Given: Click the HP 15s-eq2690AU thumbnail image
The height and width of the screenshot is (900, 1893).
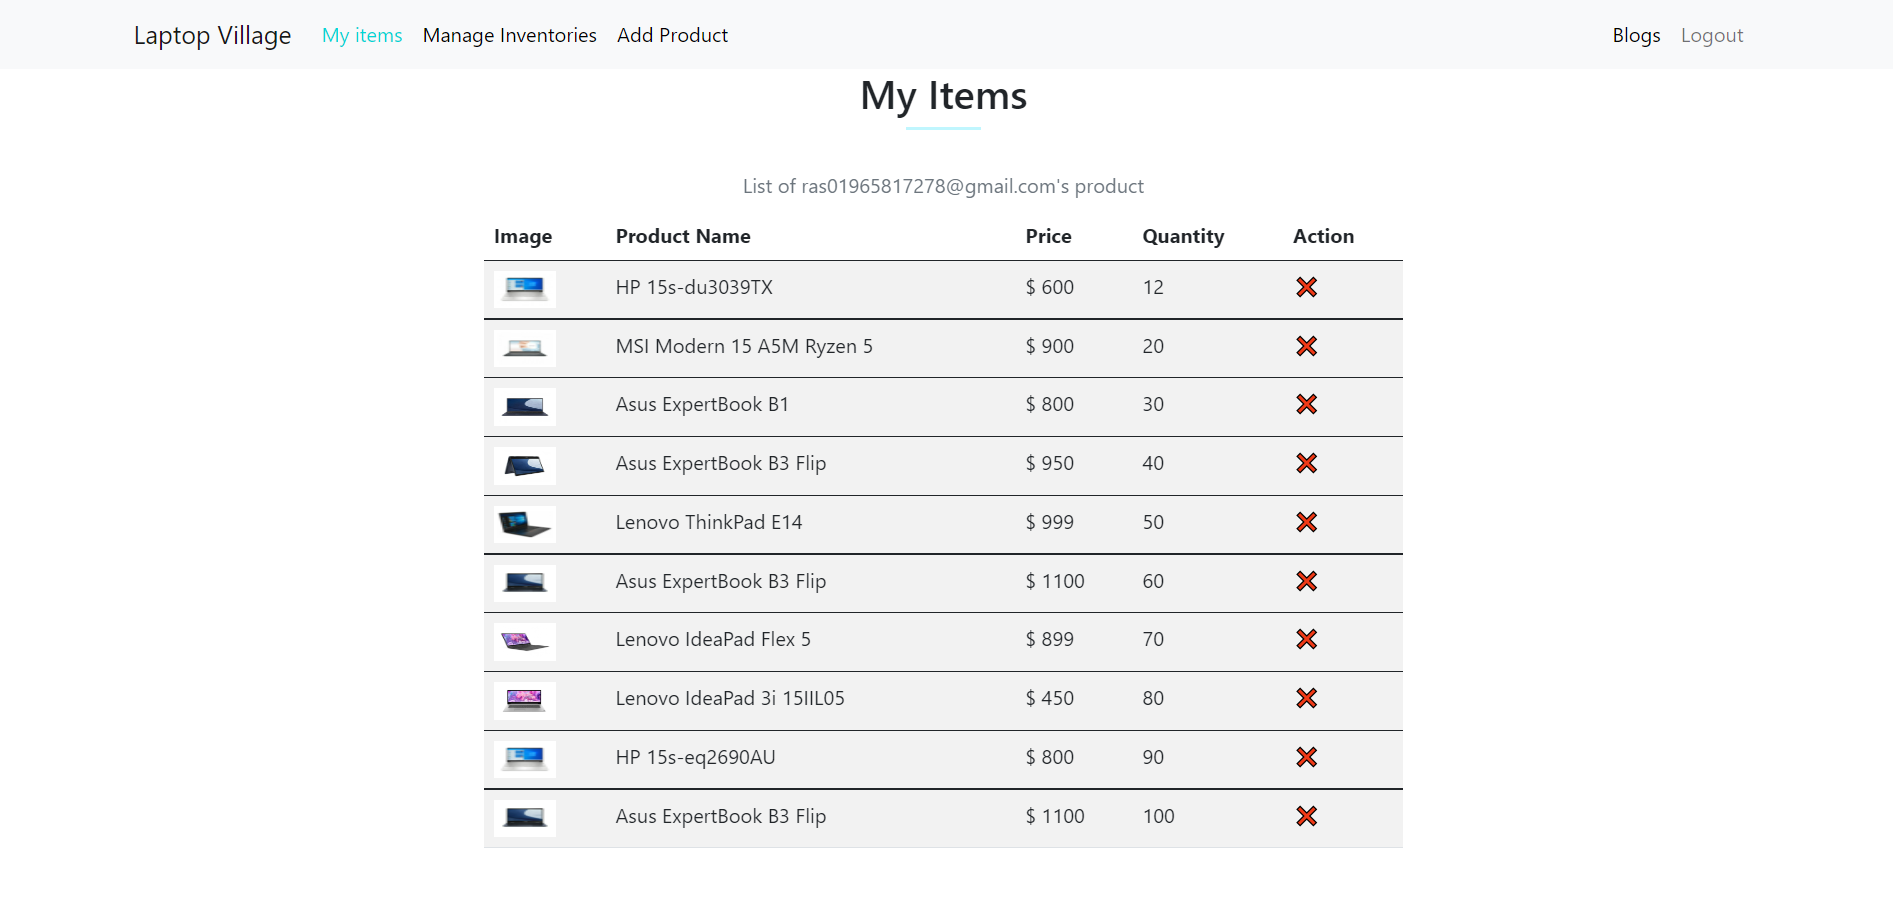Looking at the screenshot, I should point(525,759).
